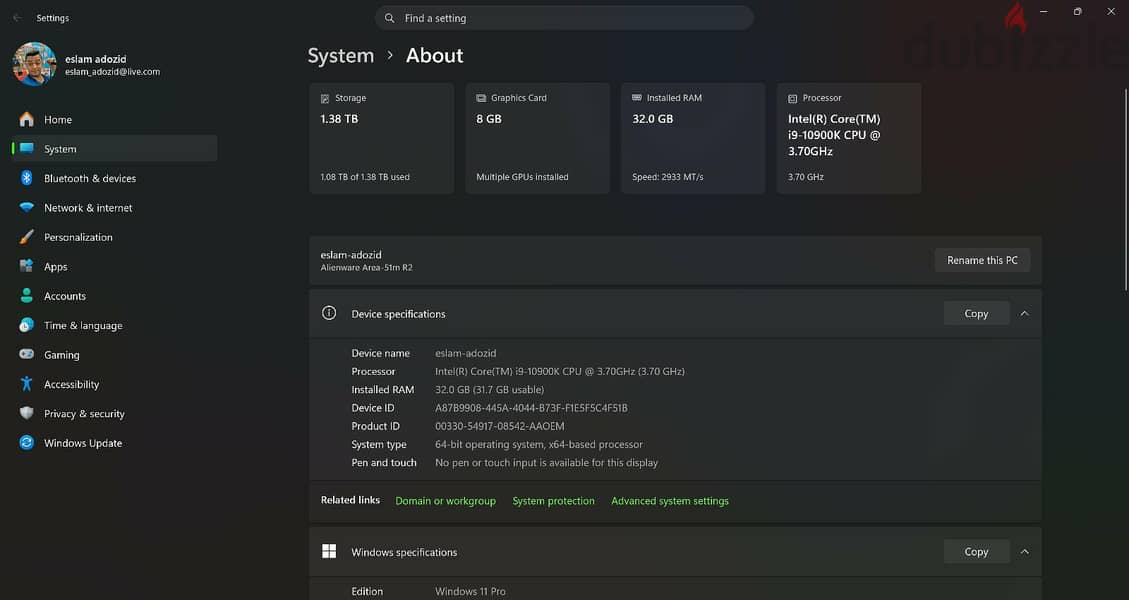This screenshot has width=1129, height=600.
Task: Click the search magnifier icon
Action: 390,18
